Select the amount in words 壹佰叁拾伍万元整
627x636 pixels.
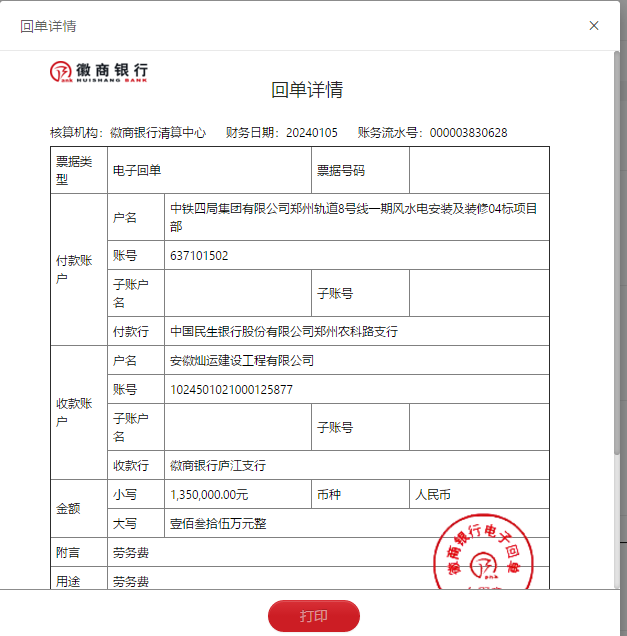click(x=218, y=523)
